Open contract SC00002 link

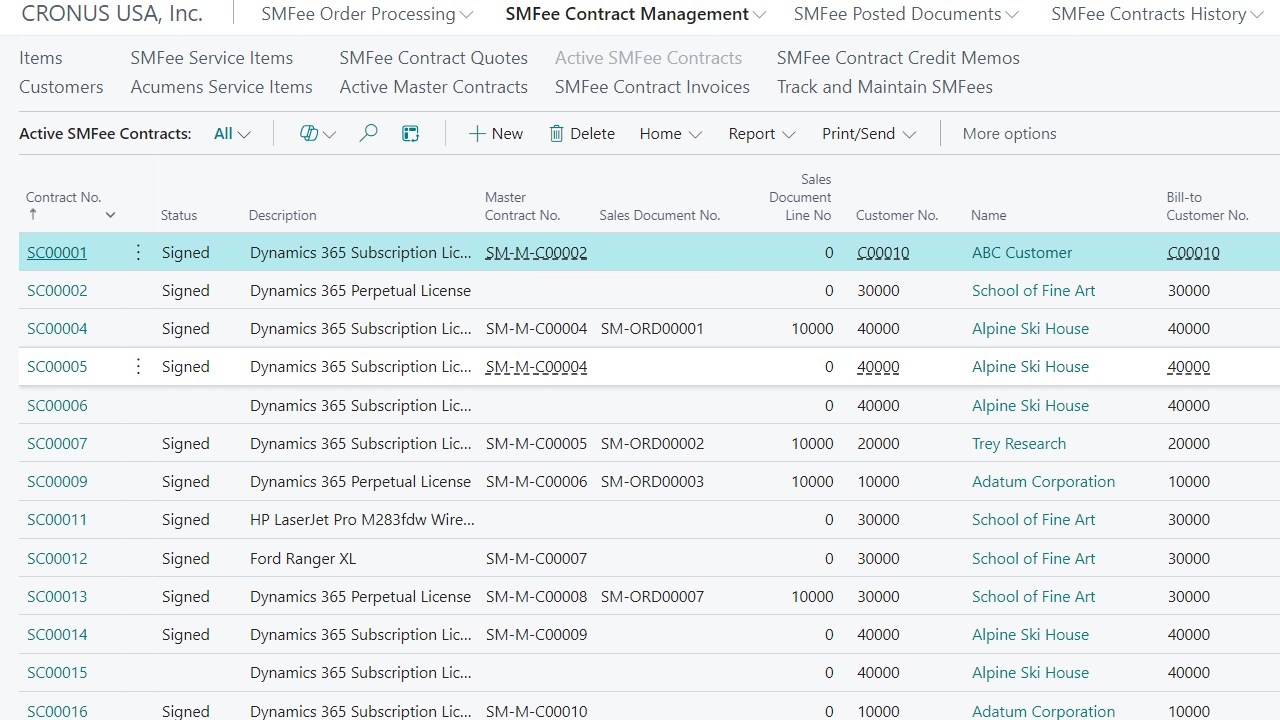[57, 290]
